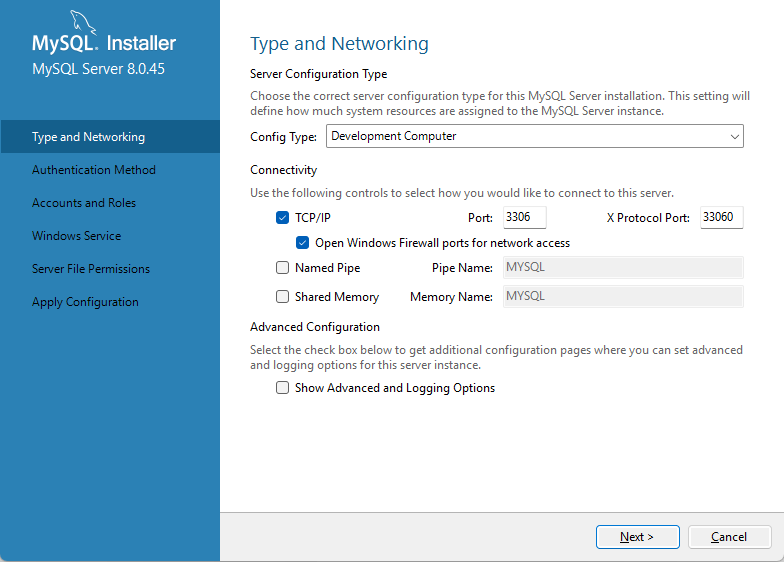Image resolution: width=784 pixels, height=562 pixels.
Task: Click the Connectivity section label
Action: pyautogui.click(x=284, y=170)
